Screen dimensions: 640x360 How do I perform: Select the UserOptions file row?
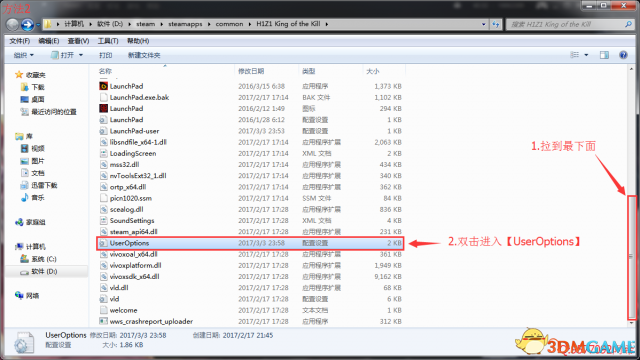coord(250,243)
